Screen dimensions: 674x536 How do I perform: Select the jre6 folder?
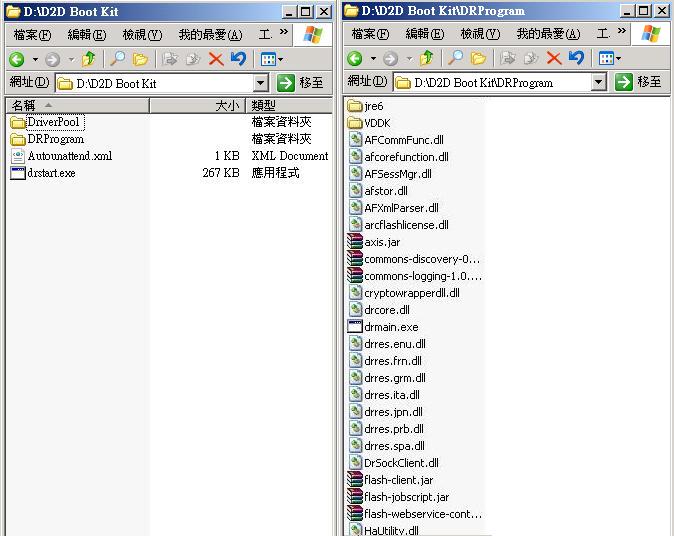click(x=365, y=106)
